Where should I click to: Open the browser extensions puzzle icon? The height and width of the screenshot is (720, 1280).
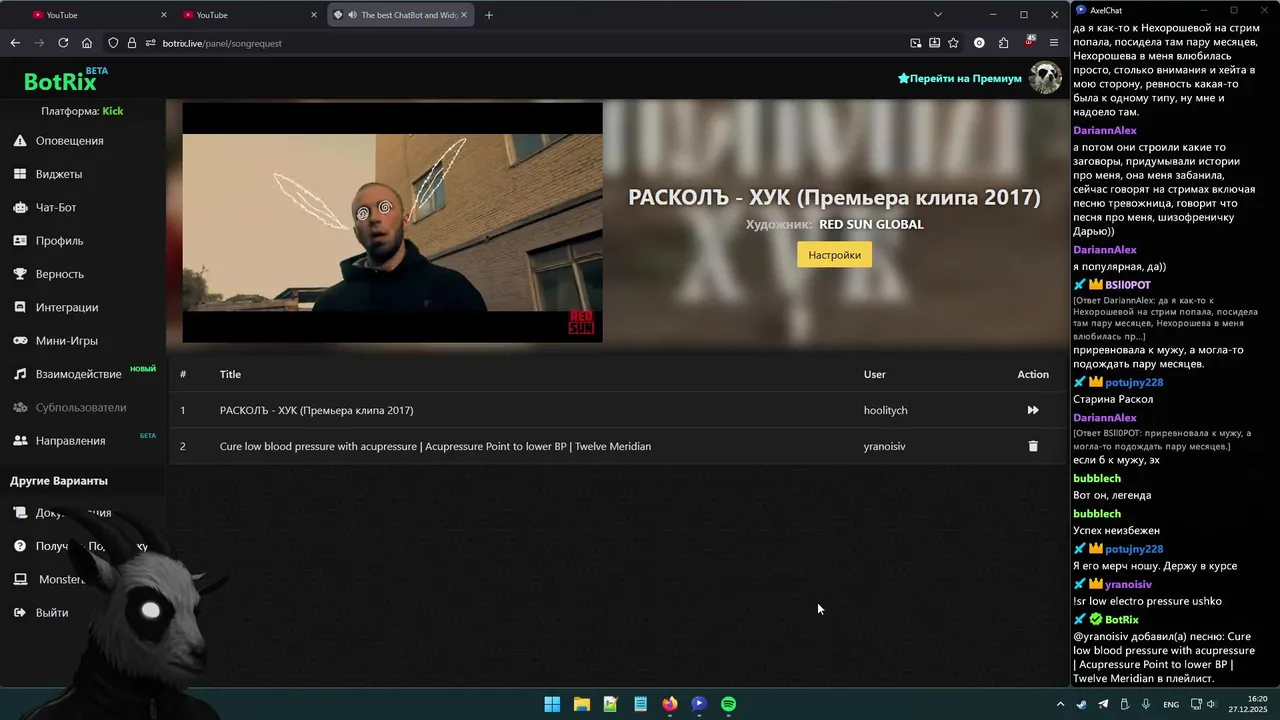1003,43
